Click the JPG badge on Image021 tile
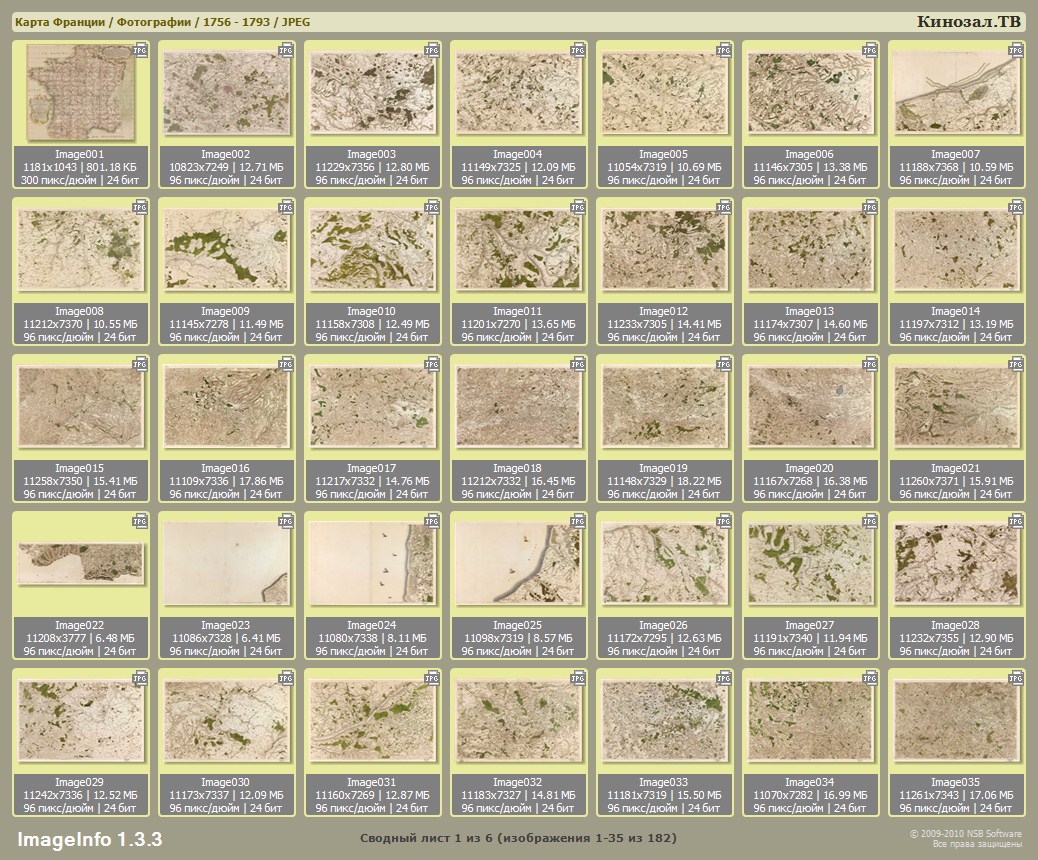The height and width of the screenshot is (860, 1038). (x=1016, y=363)
